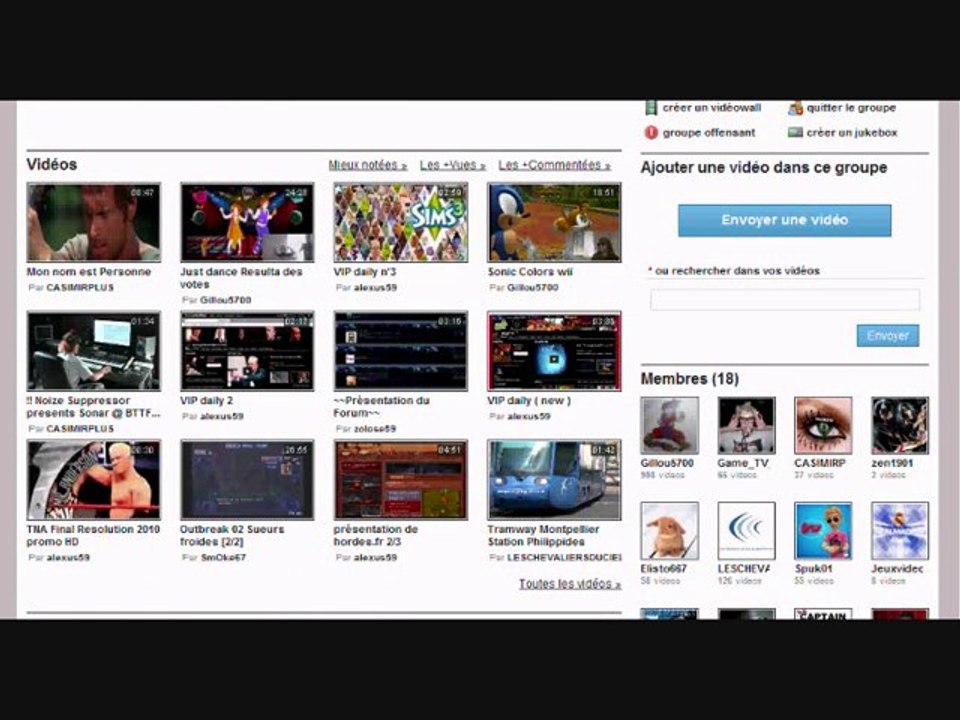Open author CASIMIRPLUS under Mon nom est Personne
Screen dimensions: 960x720
80,288
